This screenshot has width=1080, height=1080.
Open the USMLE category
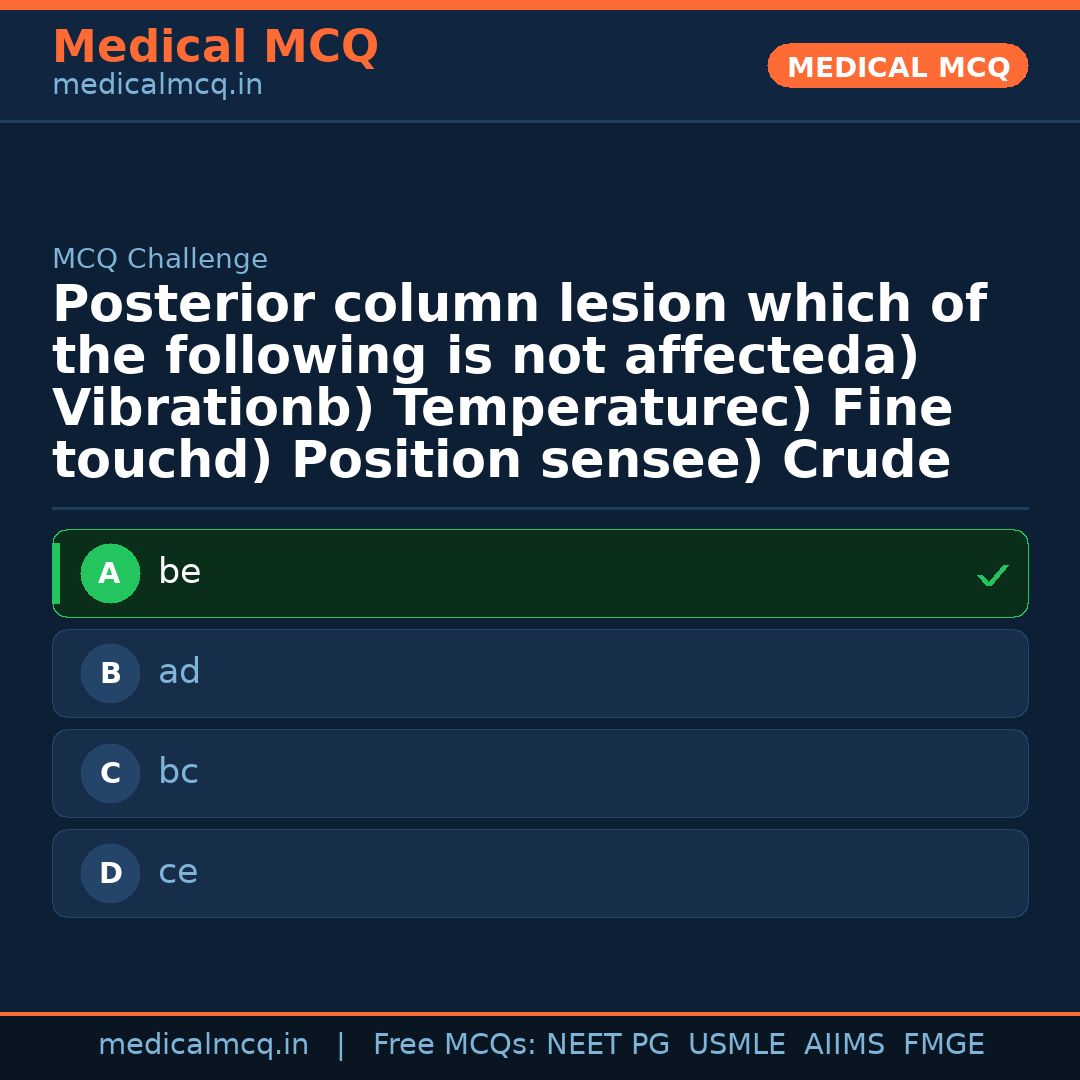[737, 1044]
